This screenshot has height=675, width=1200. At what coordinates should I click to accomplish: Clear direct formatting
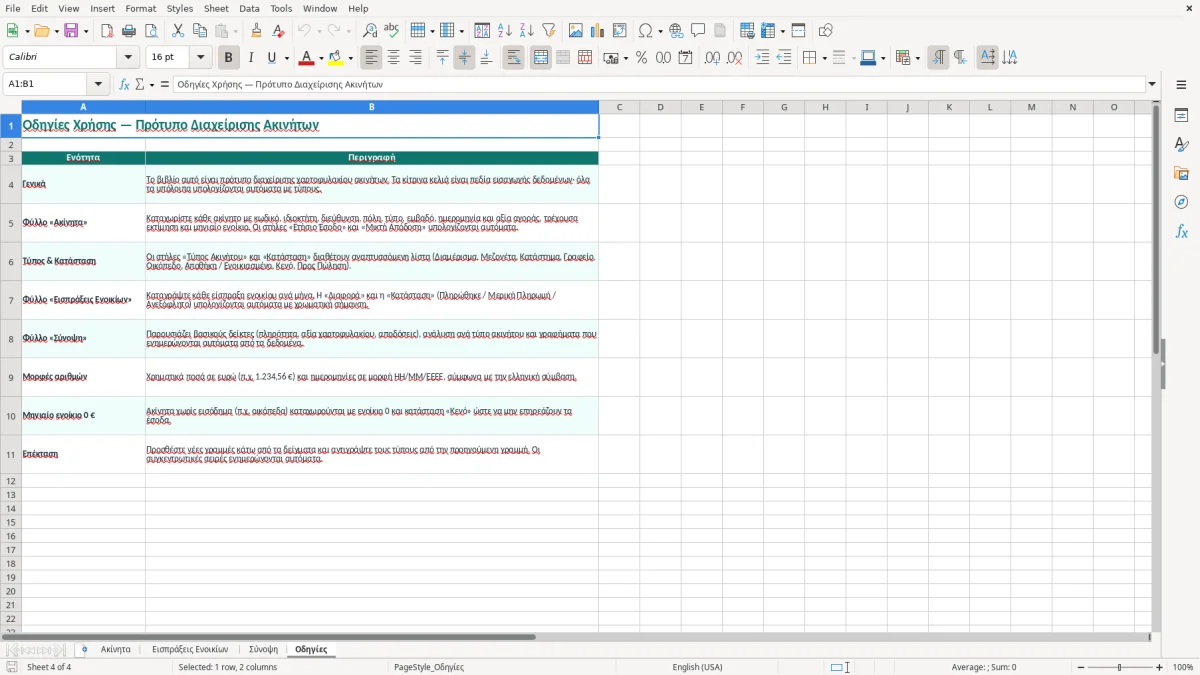click(279, 31)
